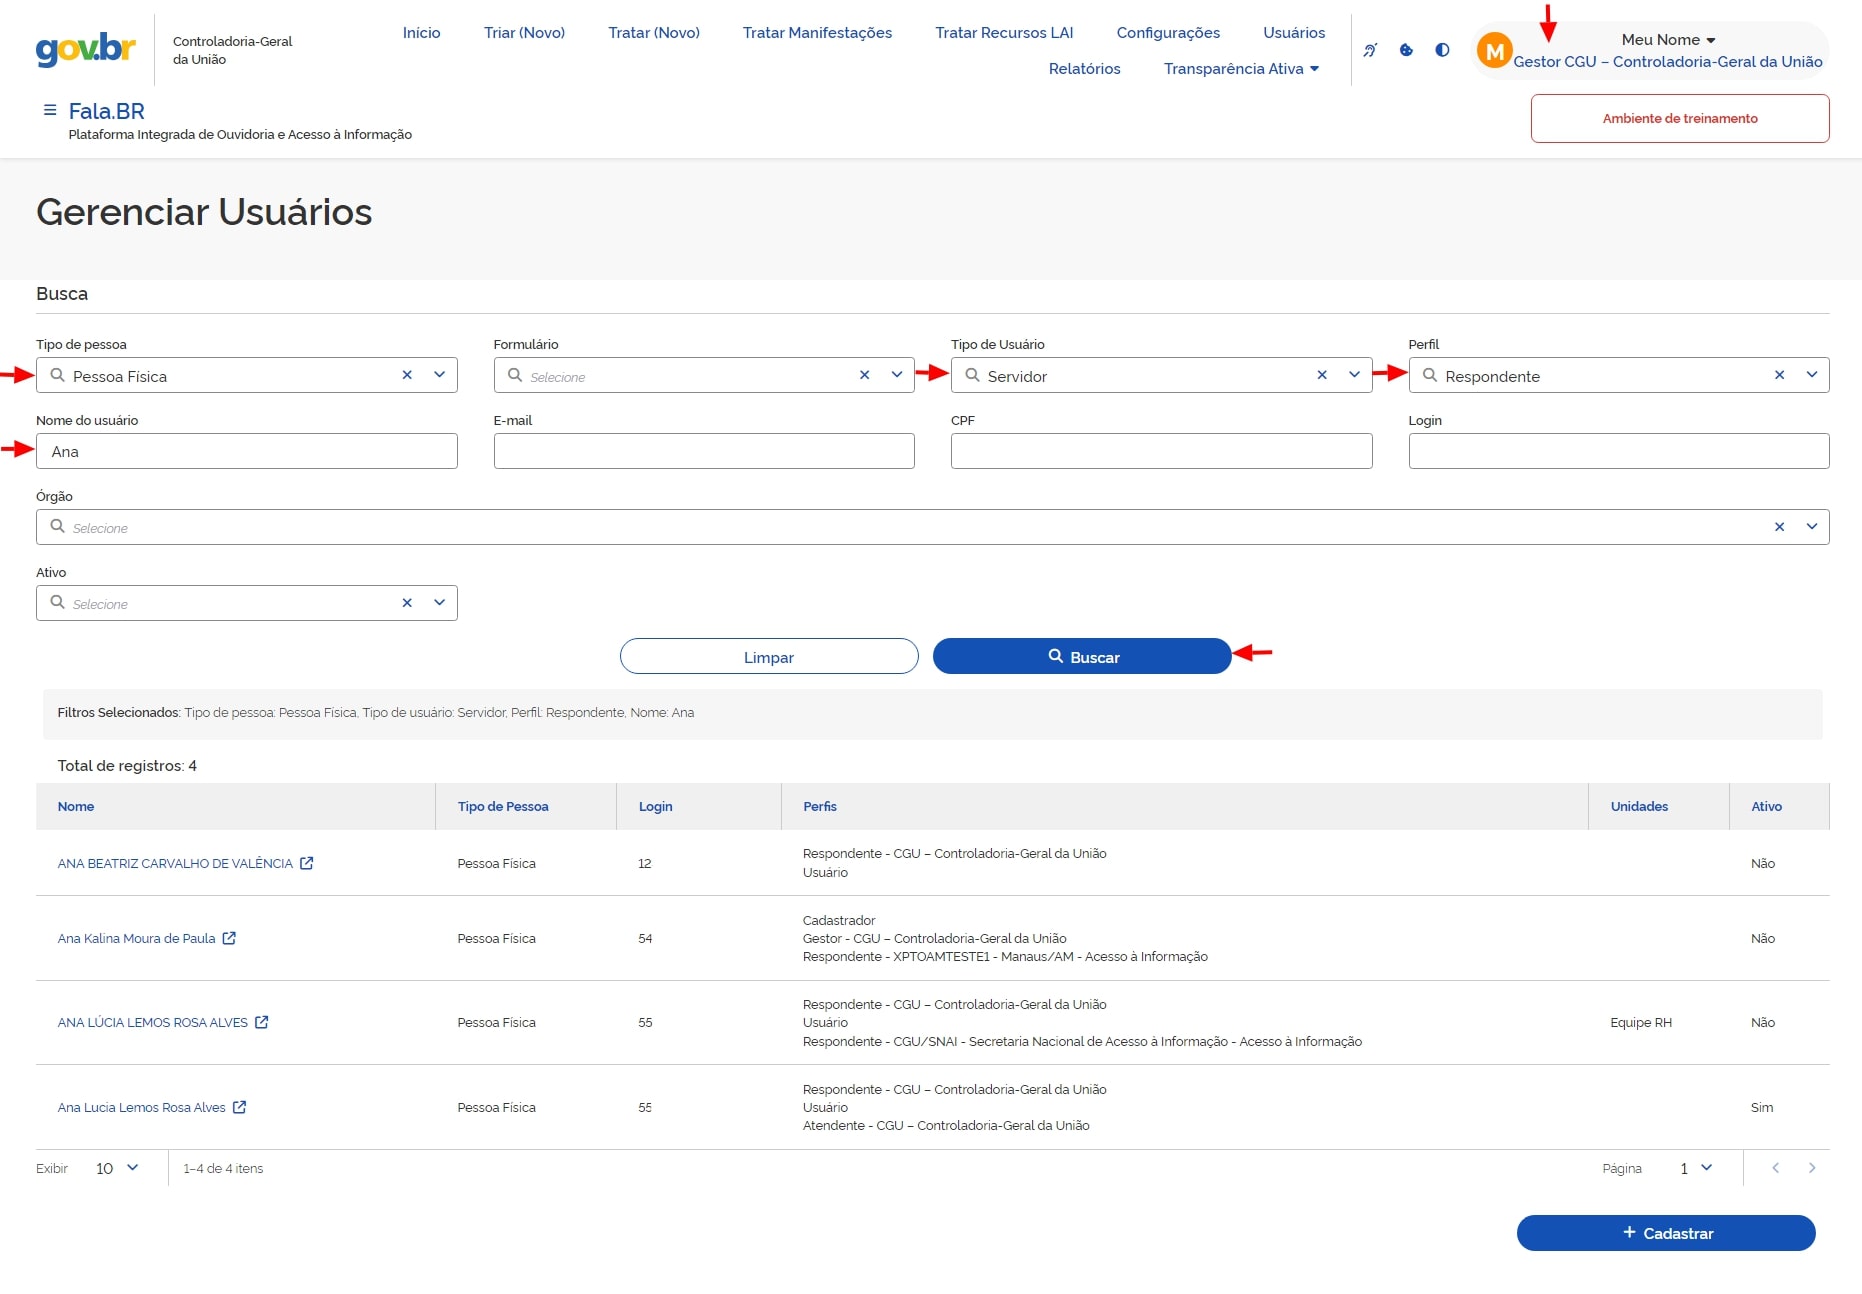Open user Ana Lucia Lemos Rosa Alves
Screen dimensions: 1862x1294
(x=141, y=1107)
